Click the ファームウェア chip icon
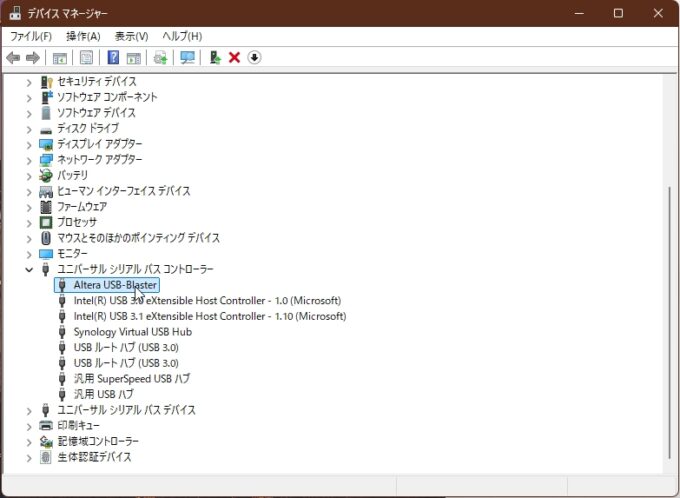Image resolution: width=680 pixels, height=498 pixels. point(46,206)
